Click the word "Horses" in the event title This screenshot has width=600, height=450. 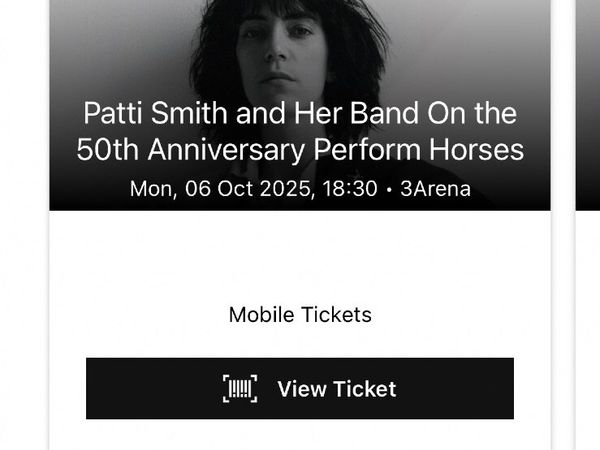click(487, 150)
